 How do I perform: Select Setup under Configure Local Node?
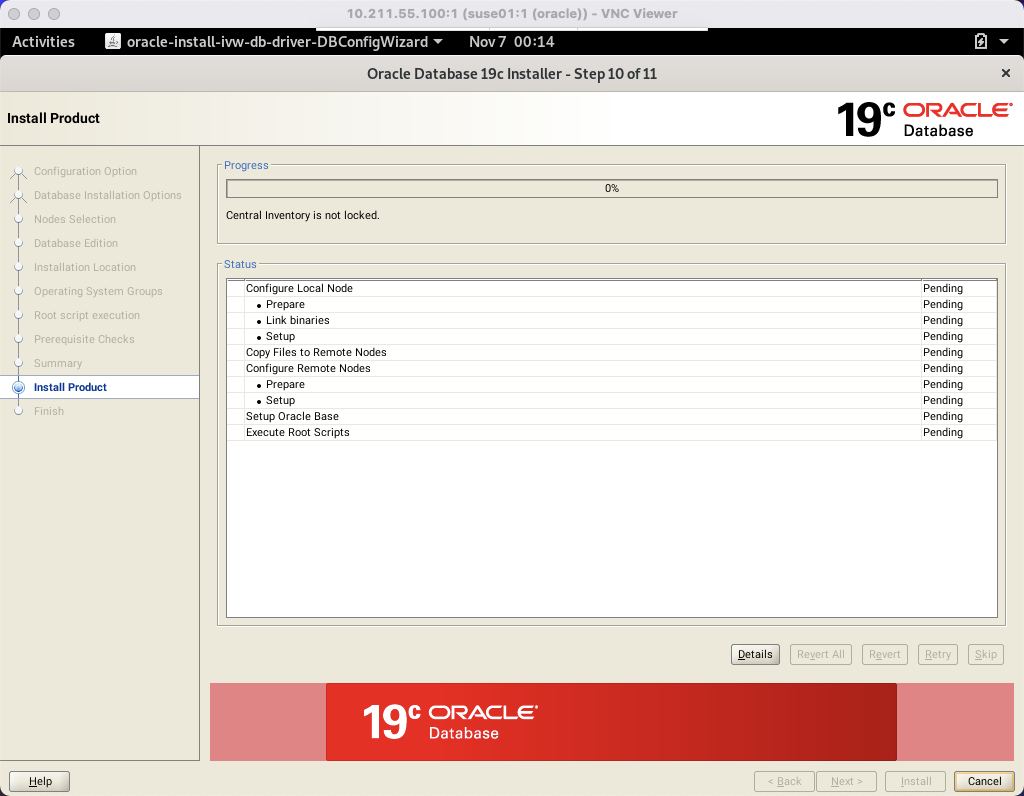click(x=611, y=336)
